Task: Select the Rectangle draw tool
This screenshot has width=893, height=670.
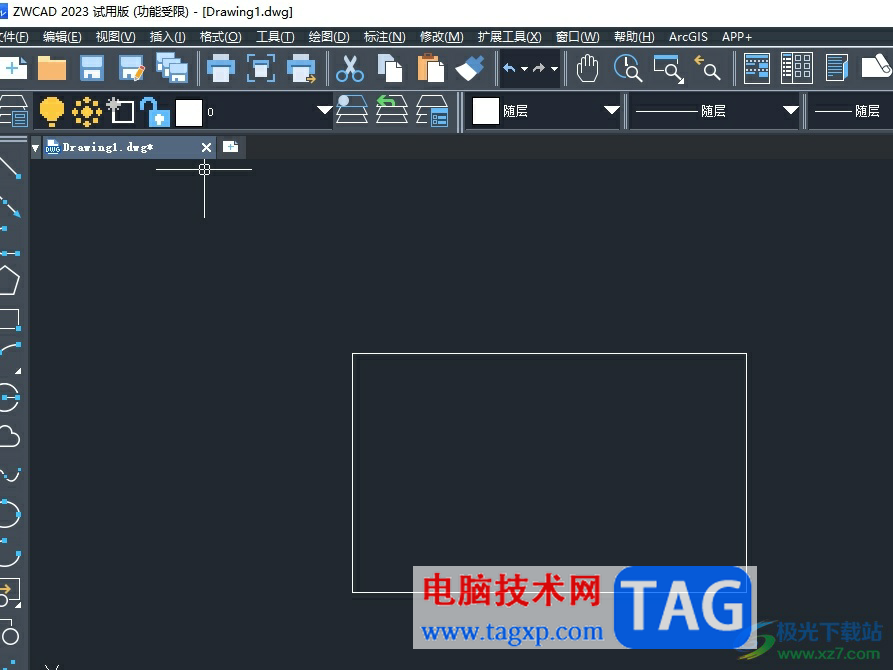Action: pos(10,320)
